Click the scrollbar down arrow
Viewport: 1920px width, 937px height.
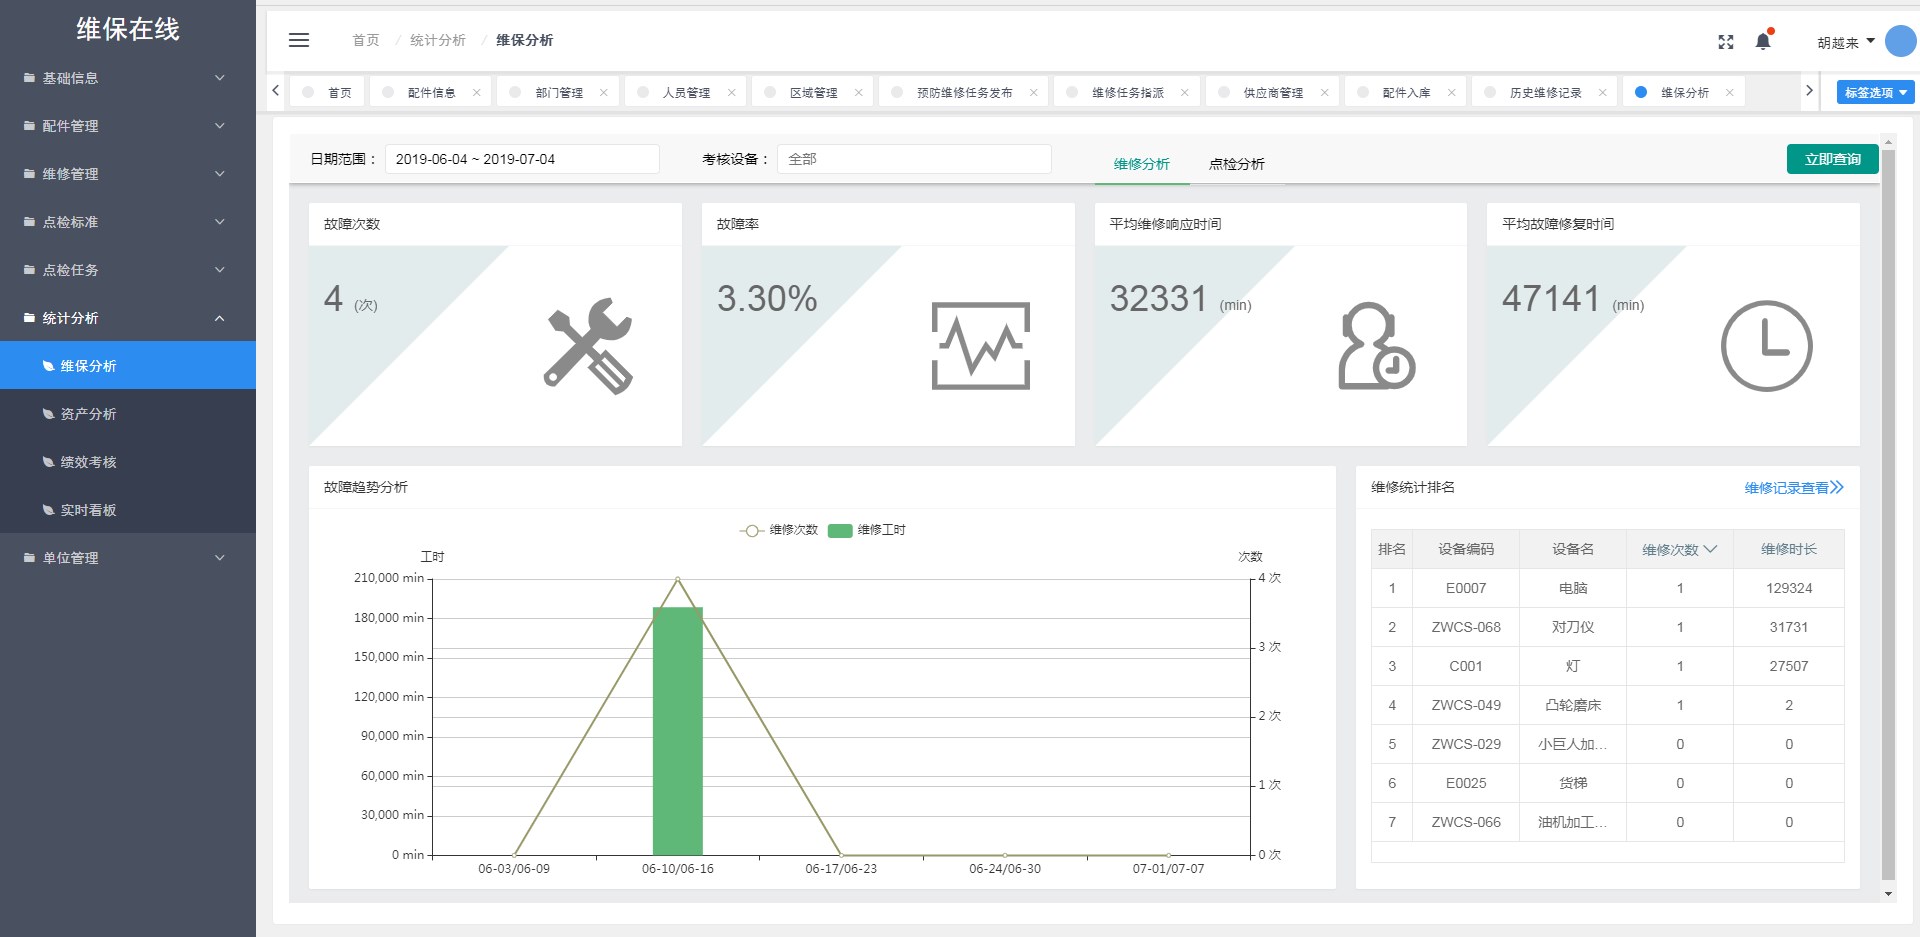click(x=1888, y=894)
